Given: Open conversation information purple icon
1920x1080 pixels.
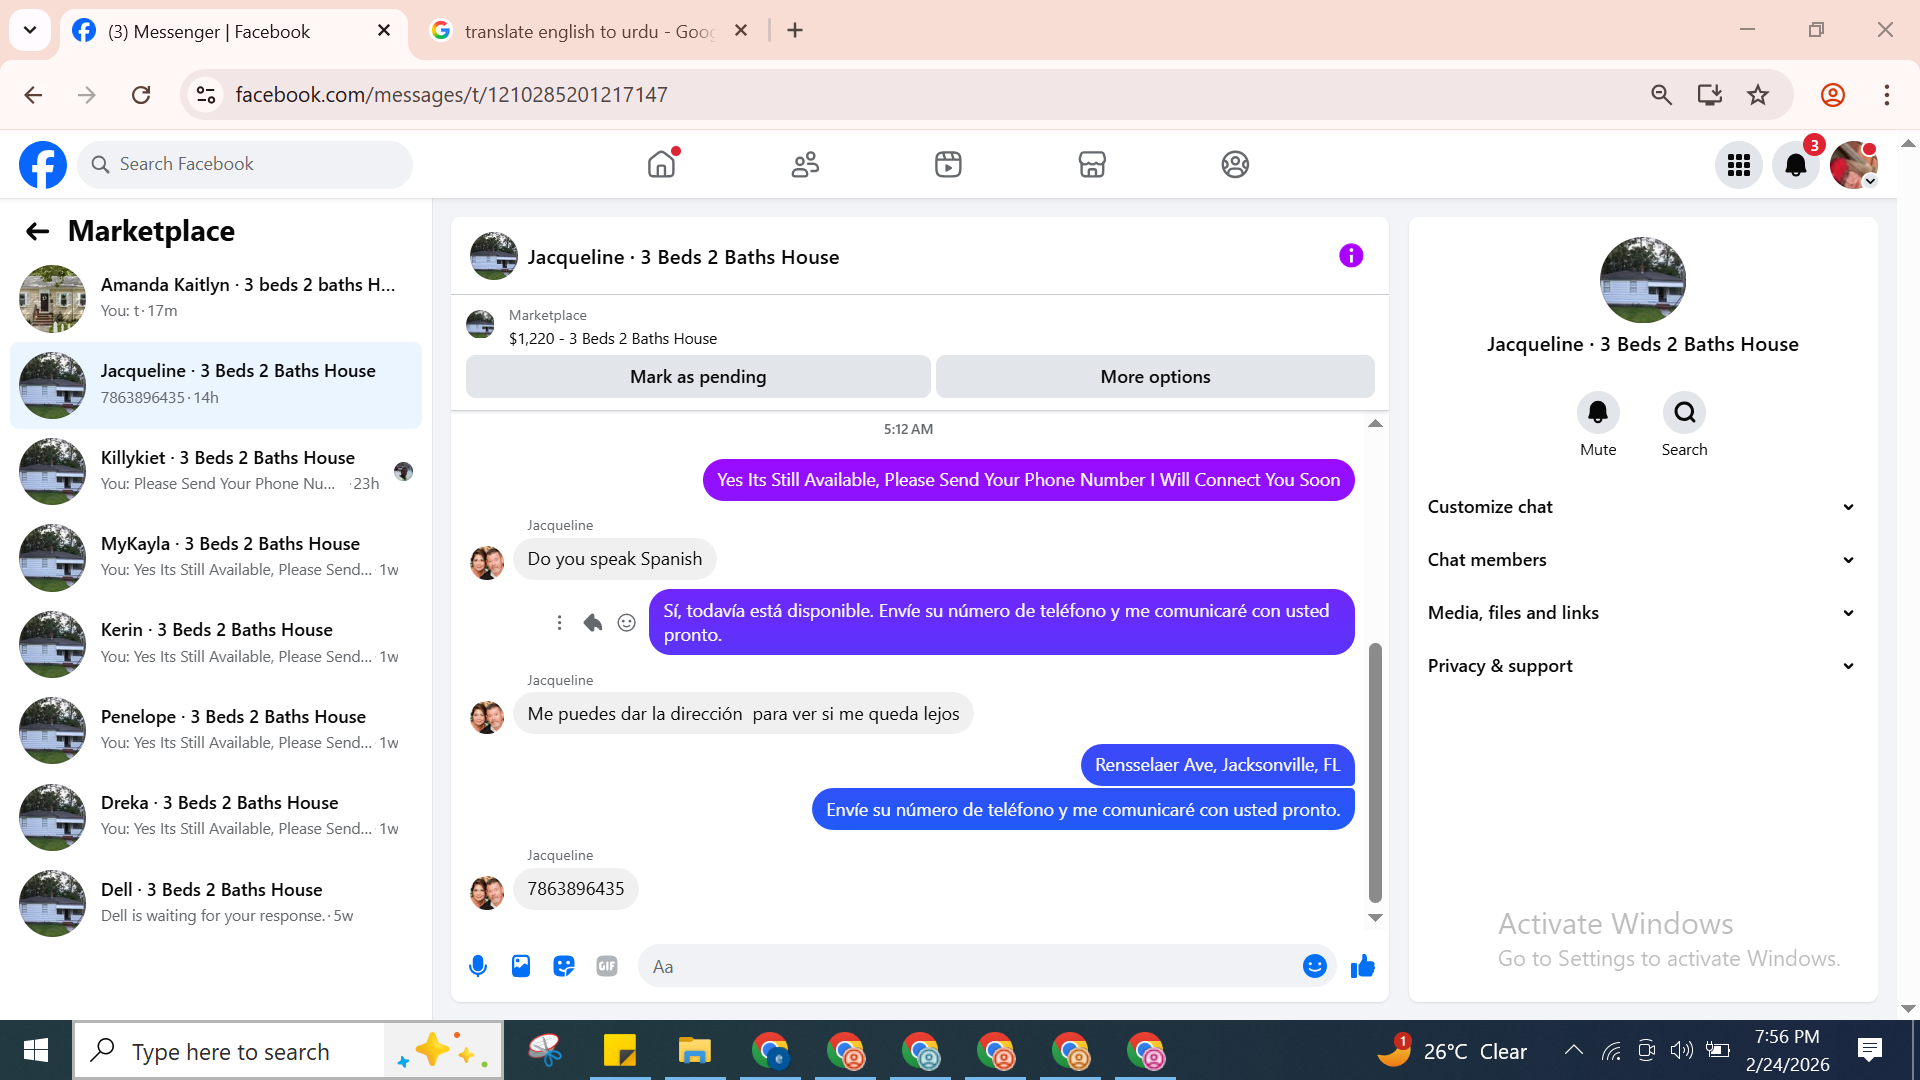Looking at the screenshot, I should (1351, 256).
